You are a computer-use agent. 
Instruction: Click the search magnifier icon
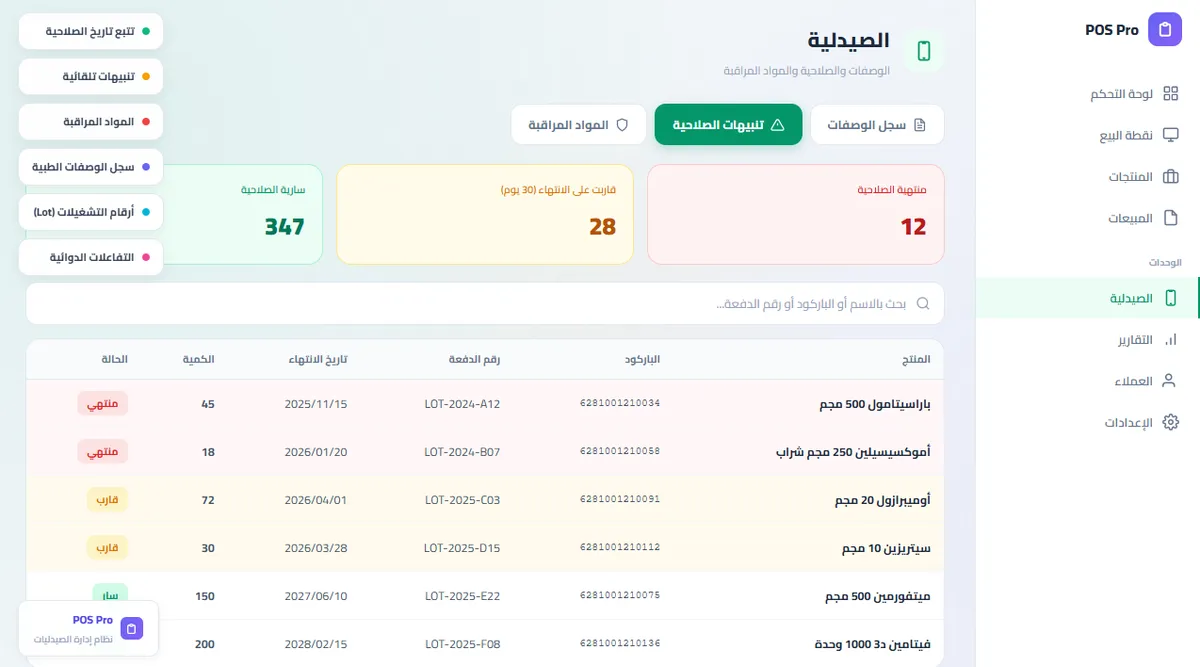923,303
